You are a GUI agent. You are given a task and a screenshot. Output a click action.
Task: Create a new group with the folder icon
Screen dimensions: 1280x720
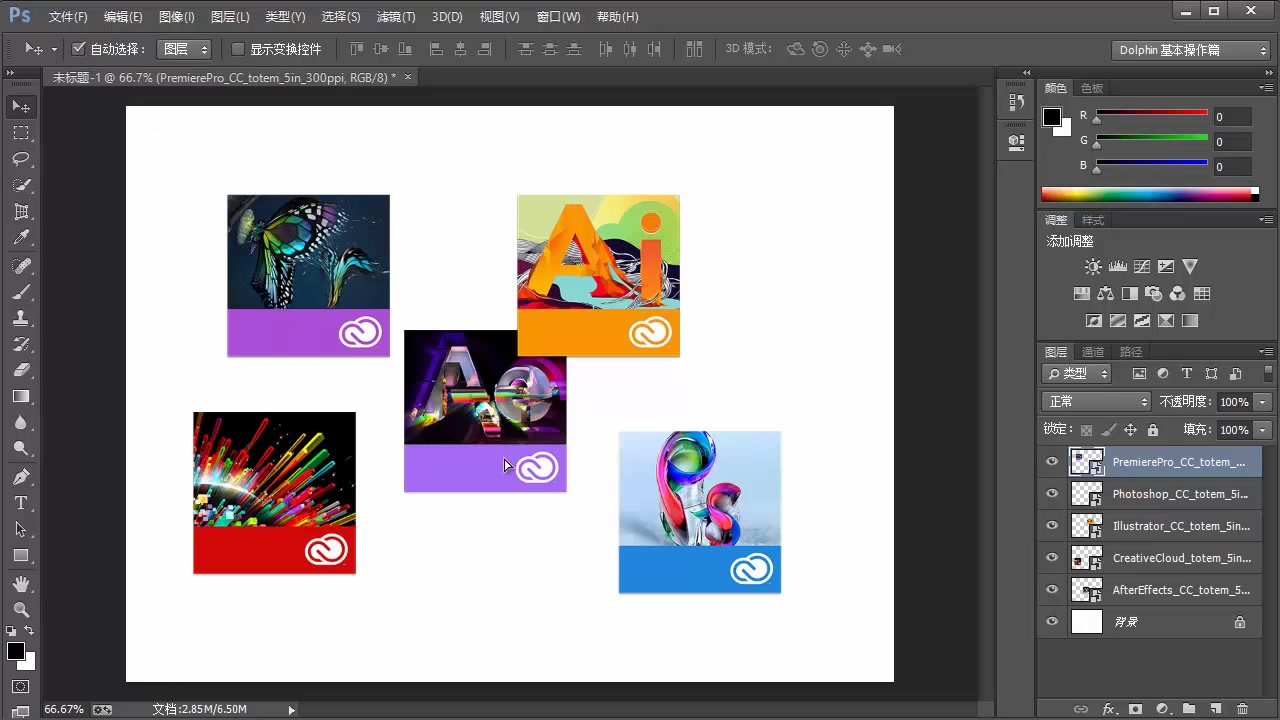click(1189, 709)
